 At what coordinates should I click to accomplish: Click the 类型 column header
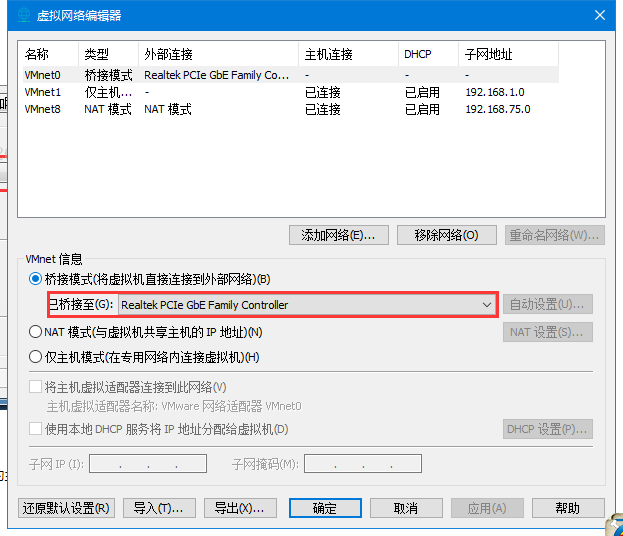pos(108,54)
